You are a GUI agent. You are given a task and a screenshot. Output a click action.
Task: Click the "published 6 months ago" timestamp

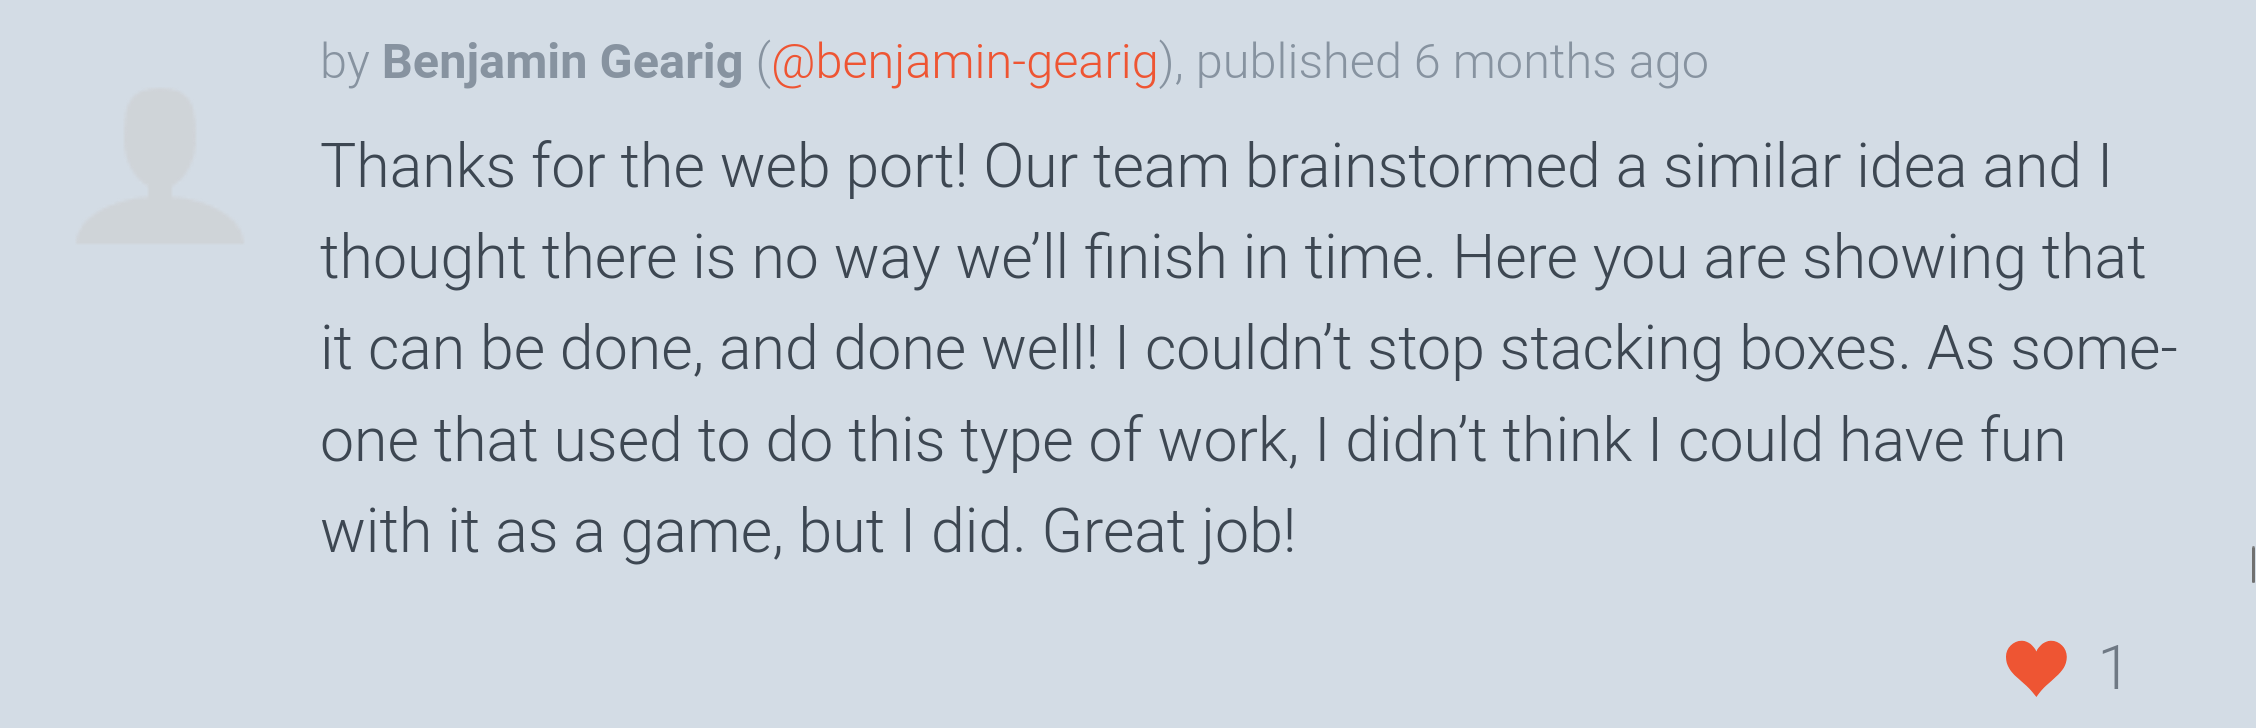1452,62
